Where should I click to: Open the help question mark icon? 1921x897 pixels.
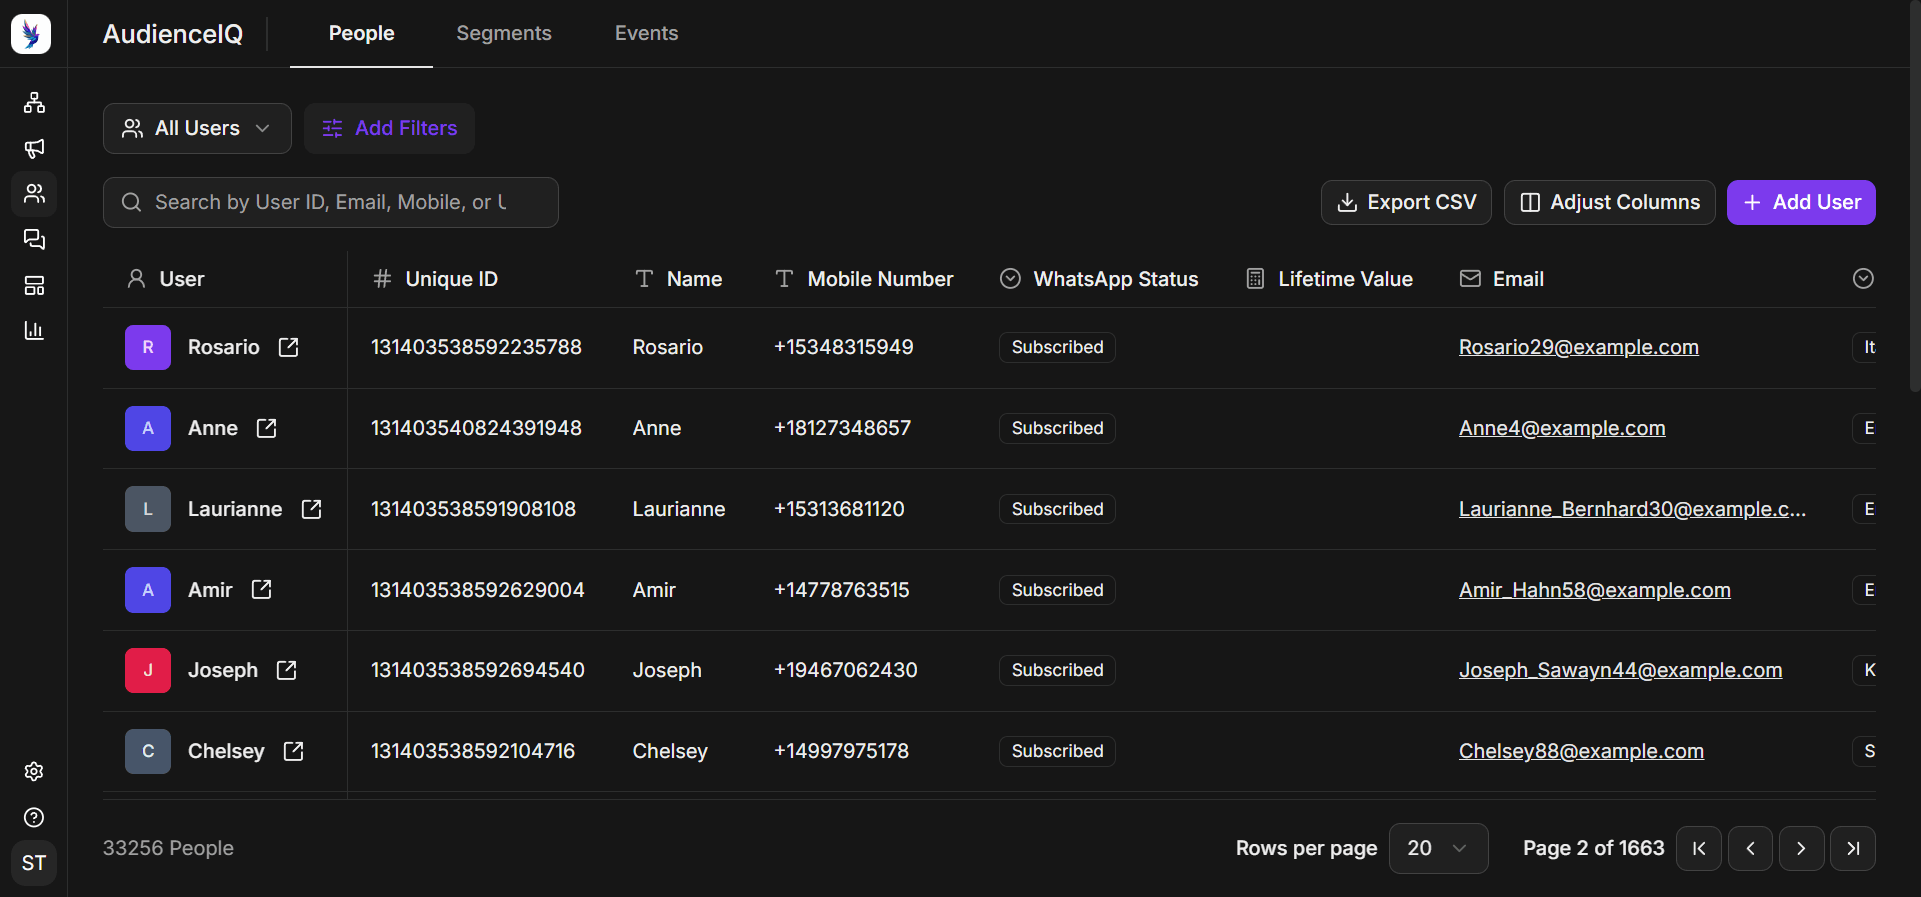34,817
